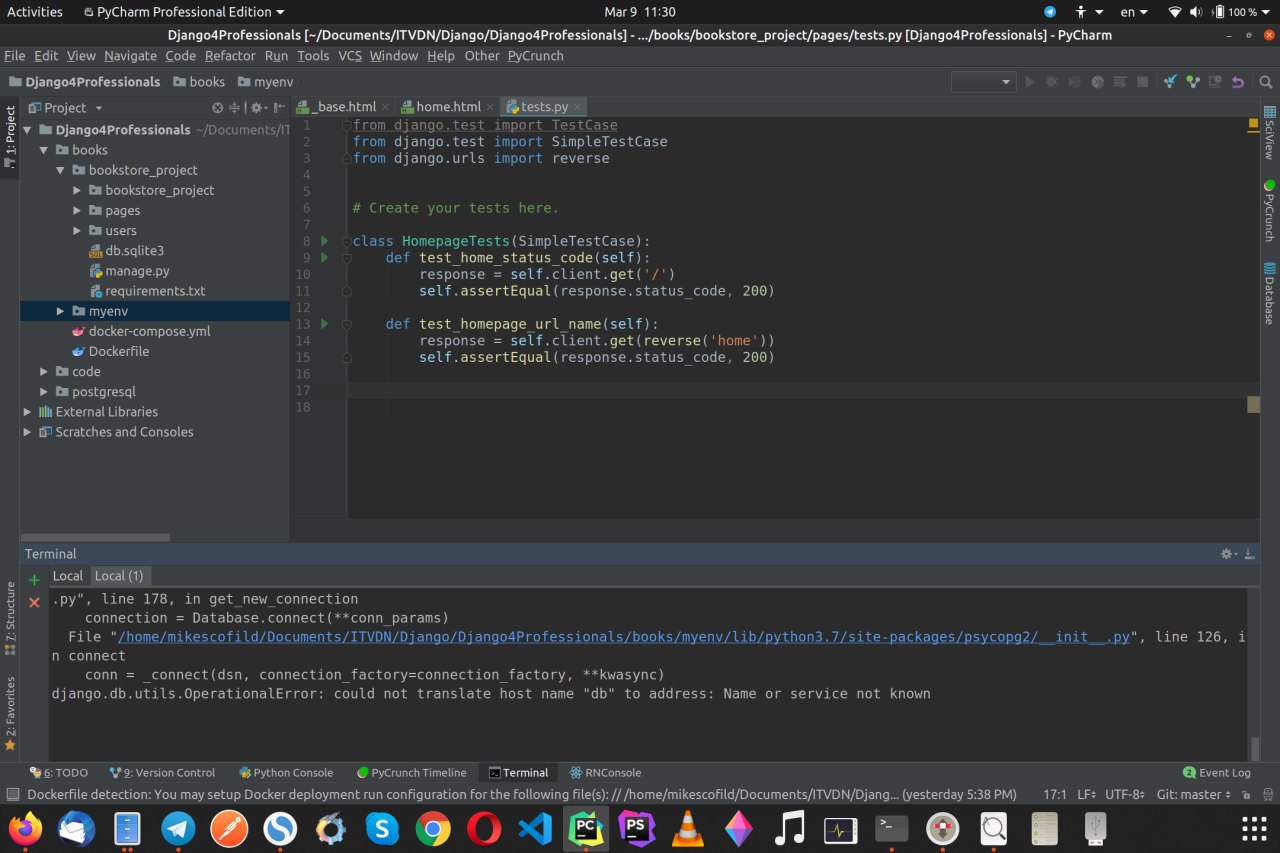Screen dimensions: 1280x853
Task: Toggle the 1: Project side tool window
Action: (10, 136)
